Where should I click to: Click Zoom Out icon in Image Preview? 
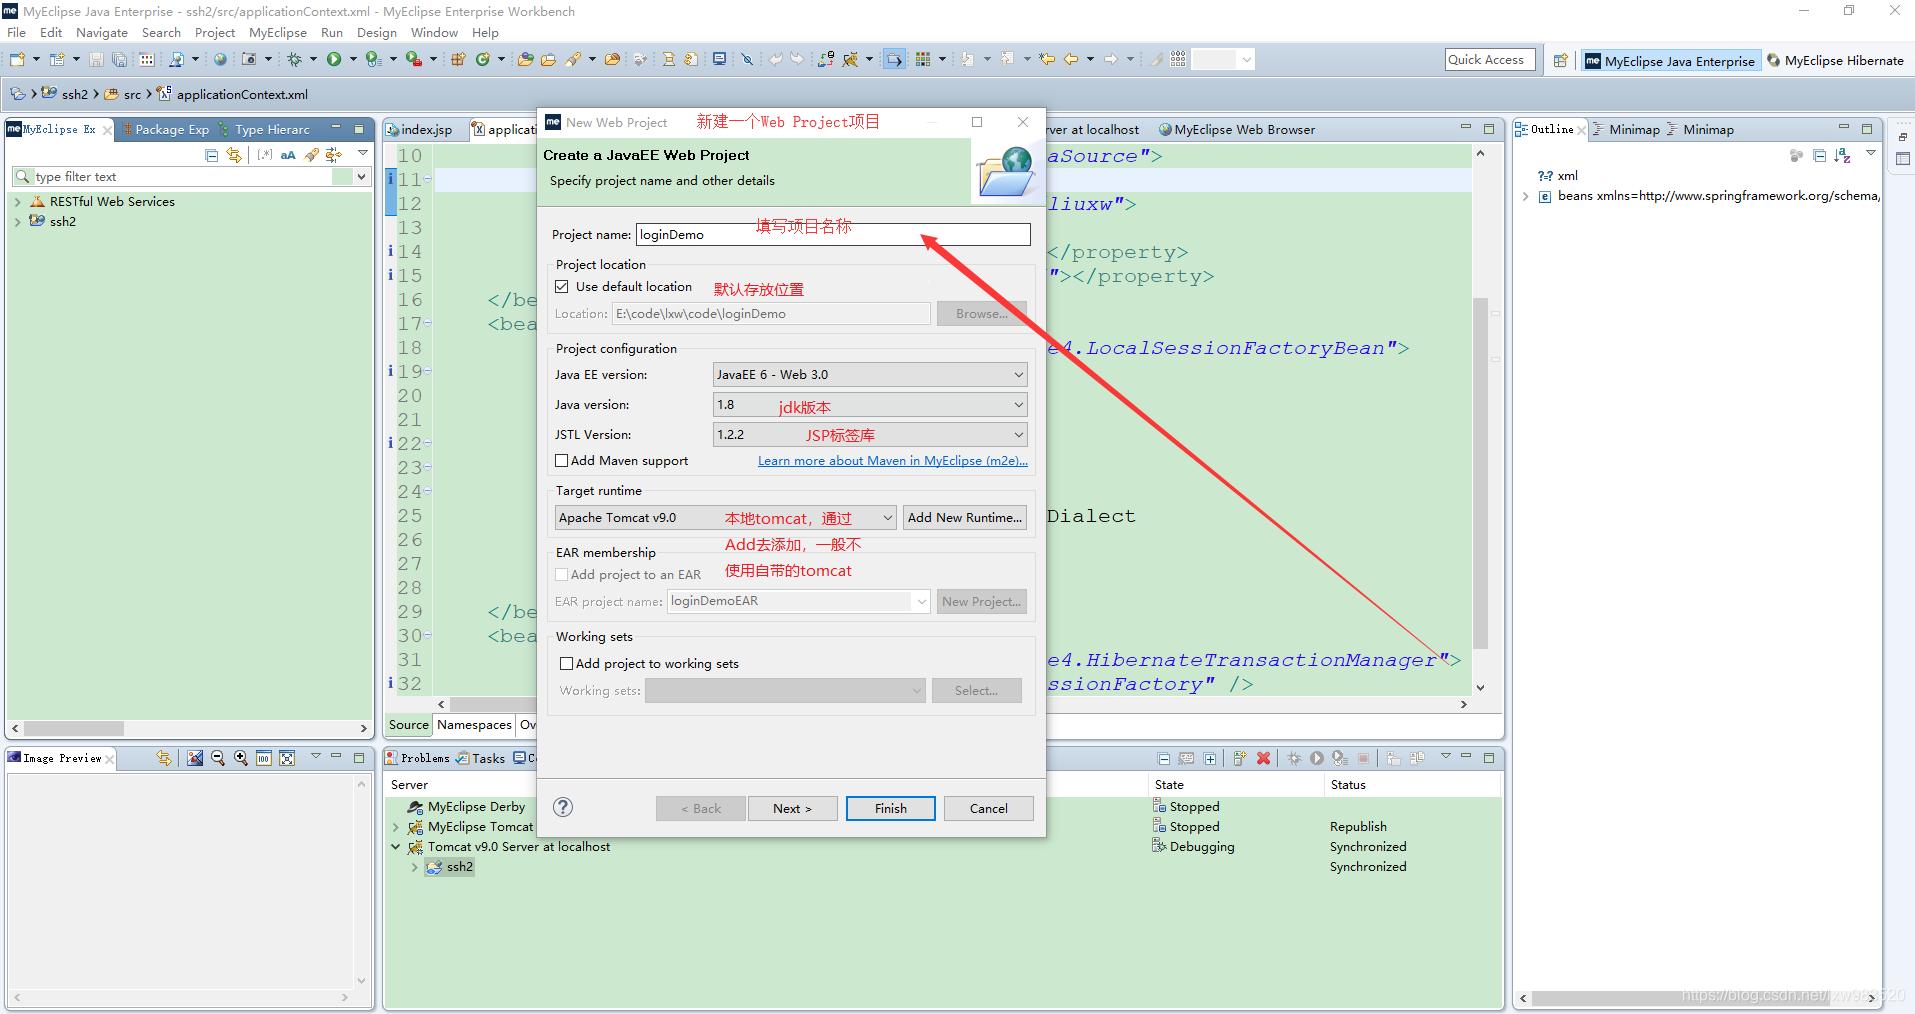[218, 758]
